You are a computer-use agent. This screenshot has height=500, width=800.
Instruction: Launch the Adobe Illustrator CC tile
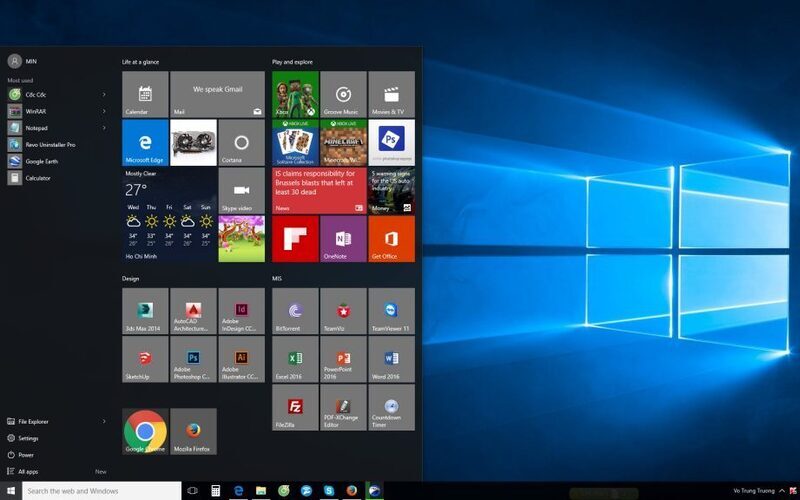point(241,359)
